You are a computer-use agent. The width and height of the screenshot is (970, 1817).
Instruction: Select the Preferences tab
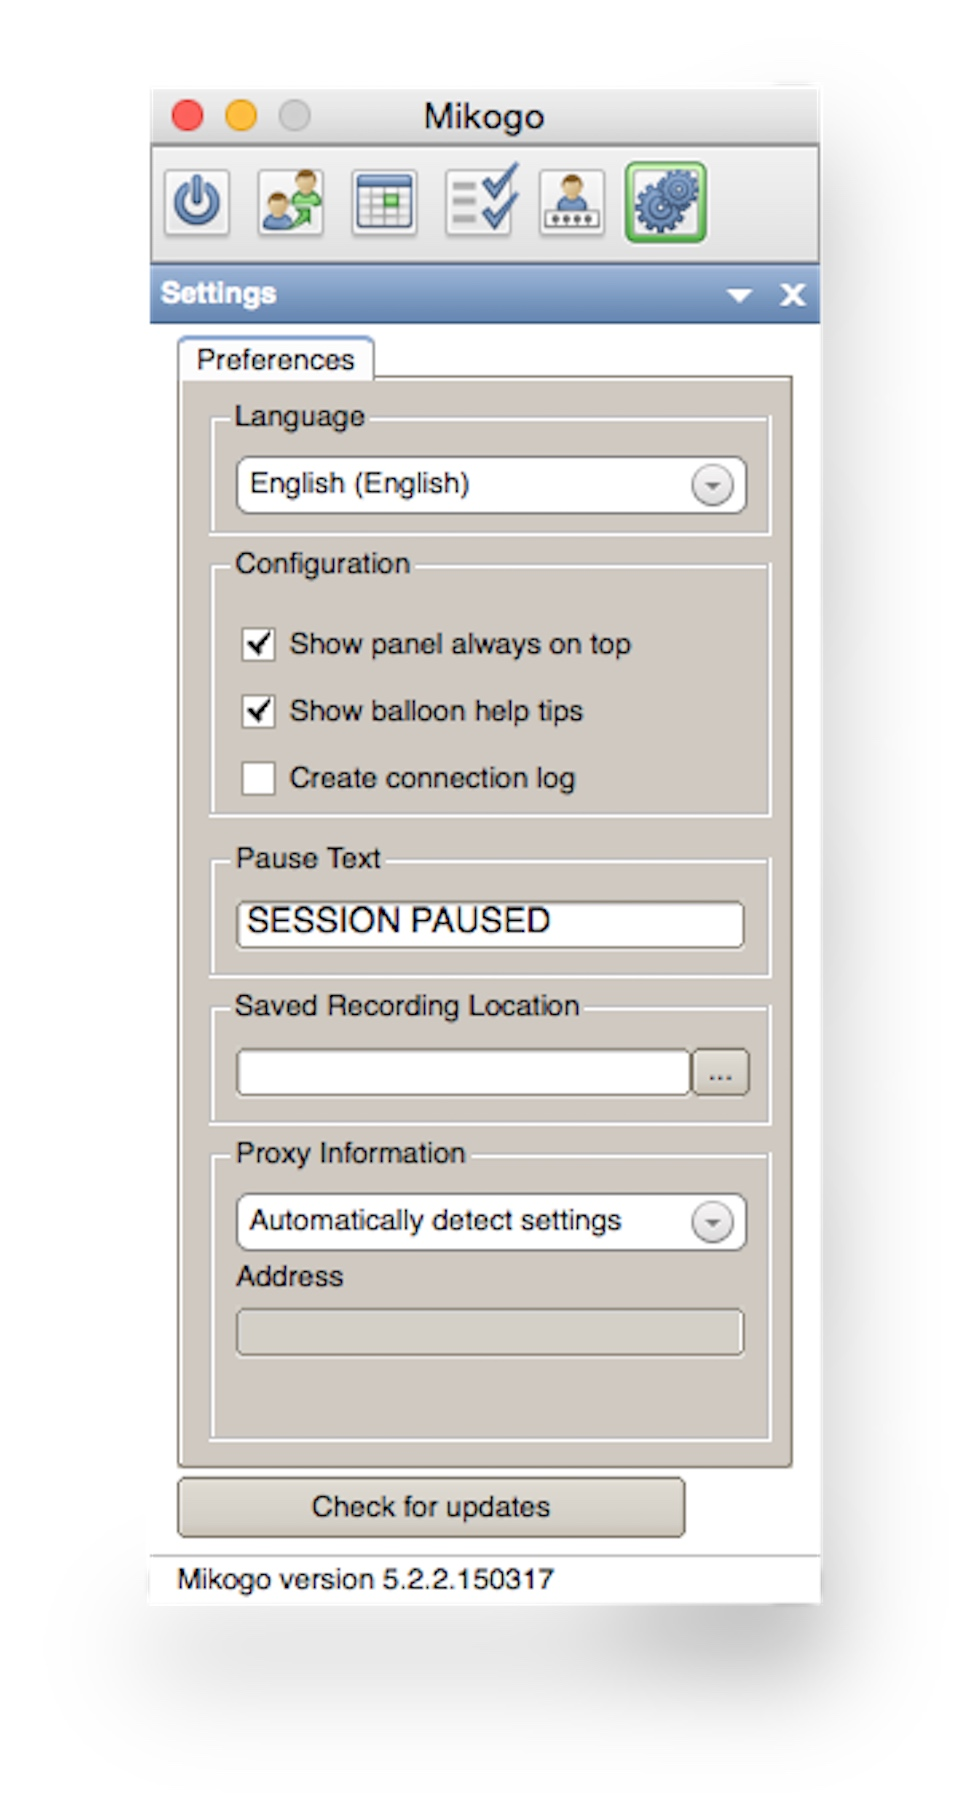[x=276, y=359]
